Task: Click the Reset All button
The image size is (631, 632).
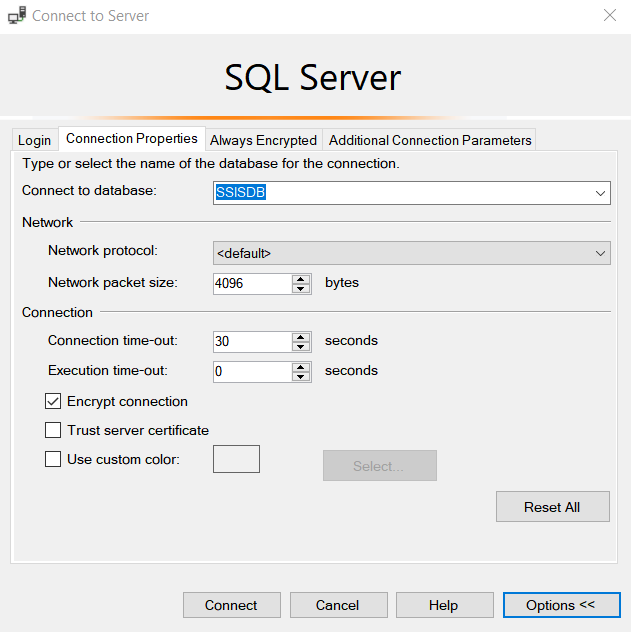Action: (x=552, y=507)
